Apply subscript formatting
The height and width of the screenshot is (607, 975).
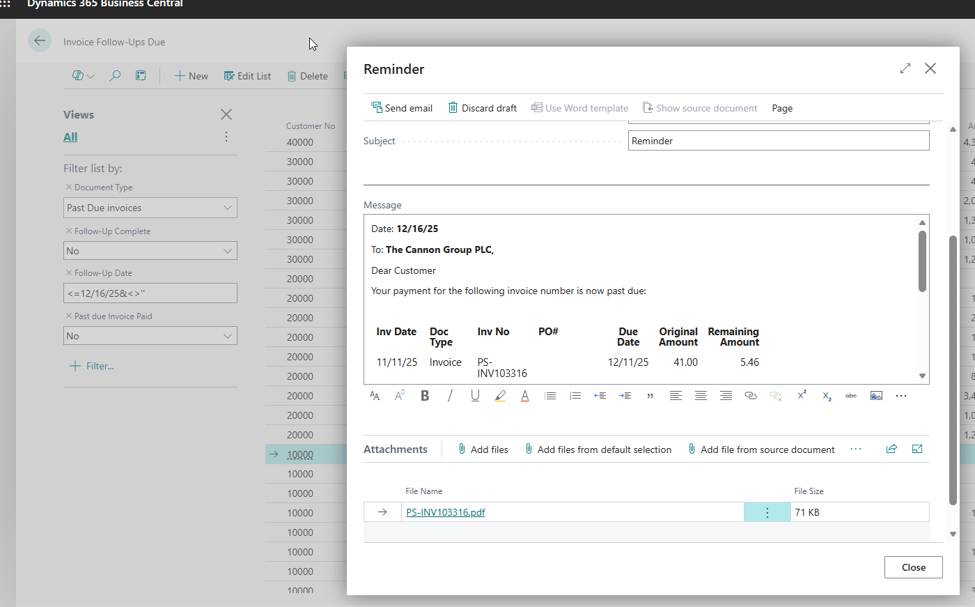826,396
